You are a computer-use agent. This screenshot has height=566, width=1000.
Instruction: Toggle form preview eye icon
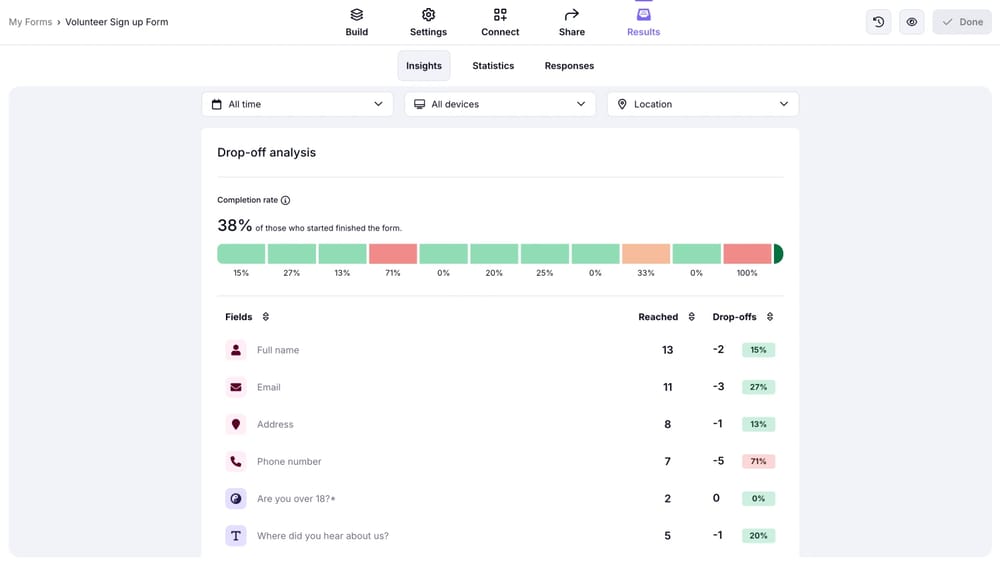[x=912, y=22]
